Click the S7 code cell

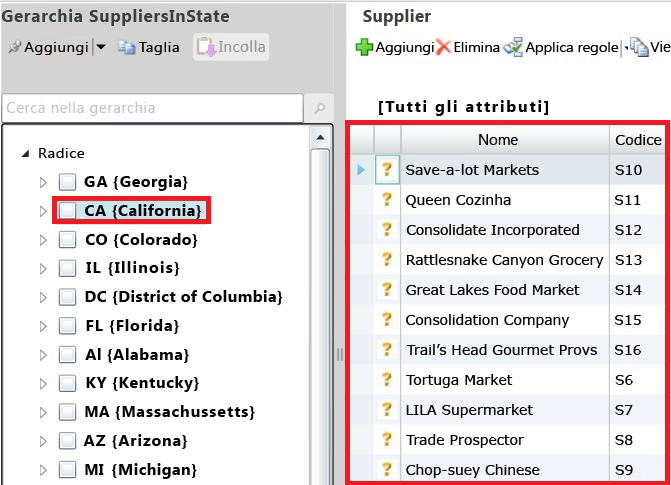638,410
